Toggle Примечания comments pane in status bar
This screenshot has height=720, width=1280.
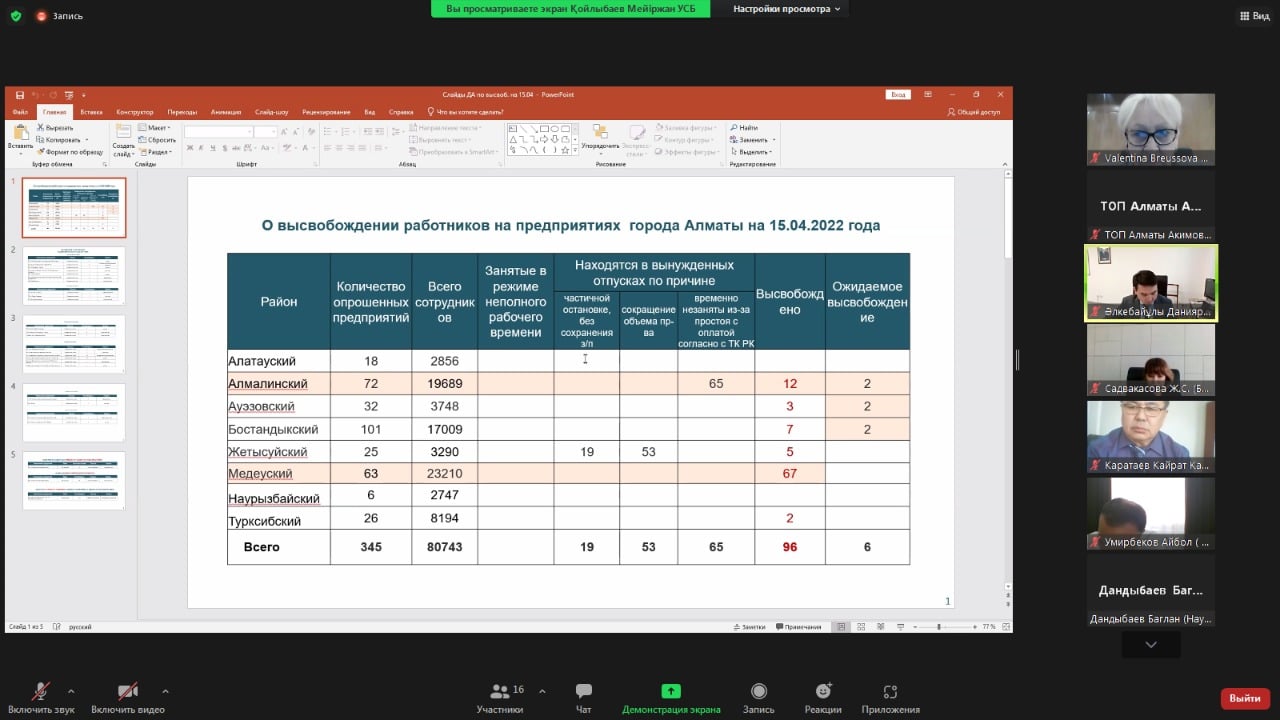797,627
